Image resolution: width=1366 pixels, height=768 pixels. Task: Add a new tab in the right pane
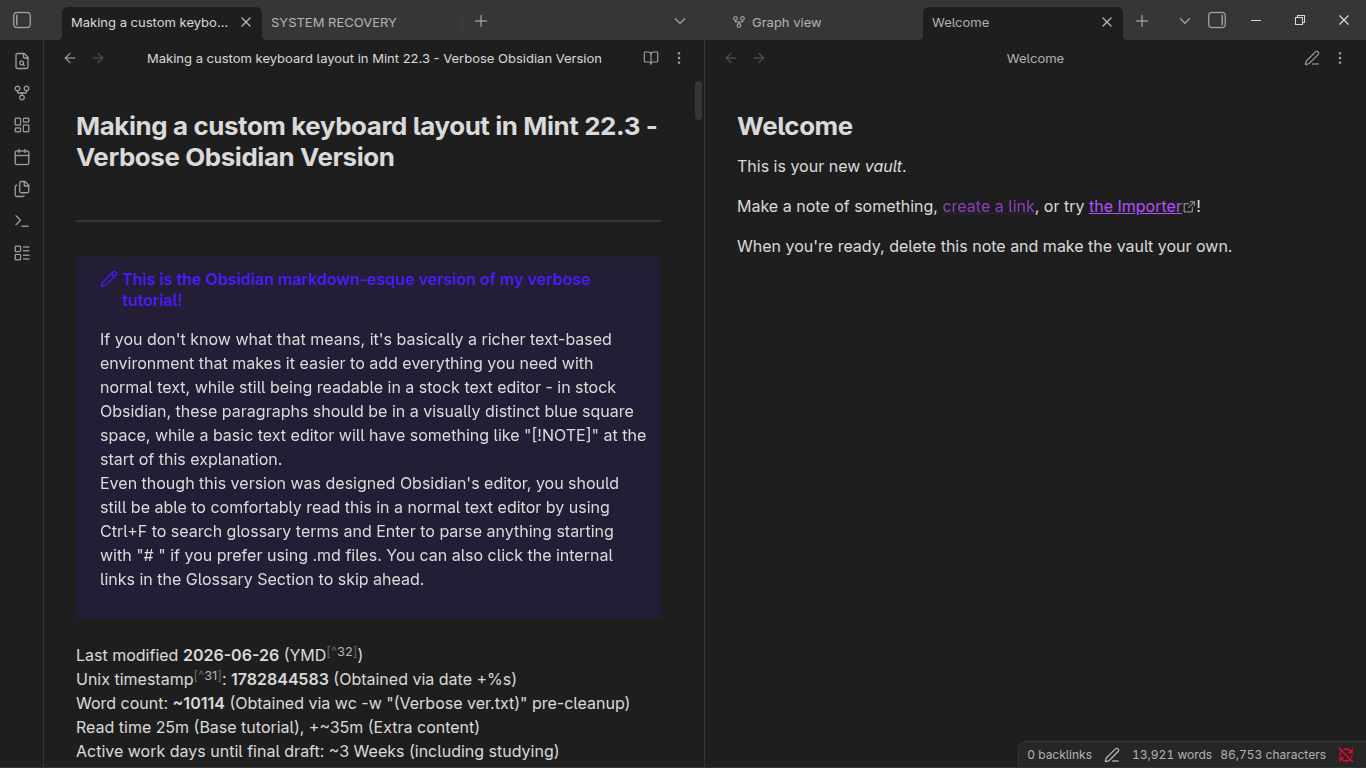[x=1142, y=21]
